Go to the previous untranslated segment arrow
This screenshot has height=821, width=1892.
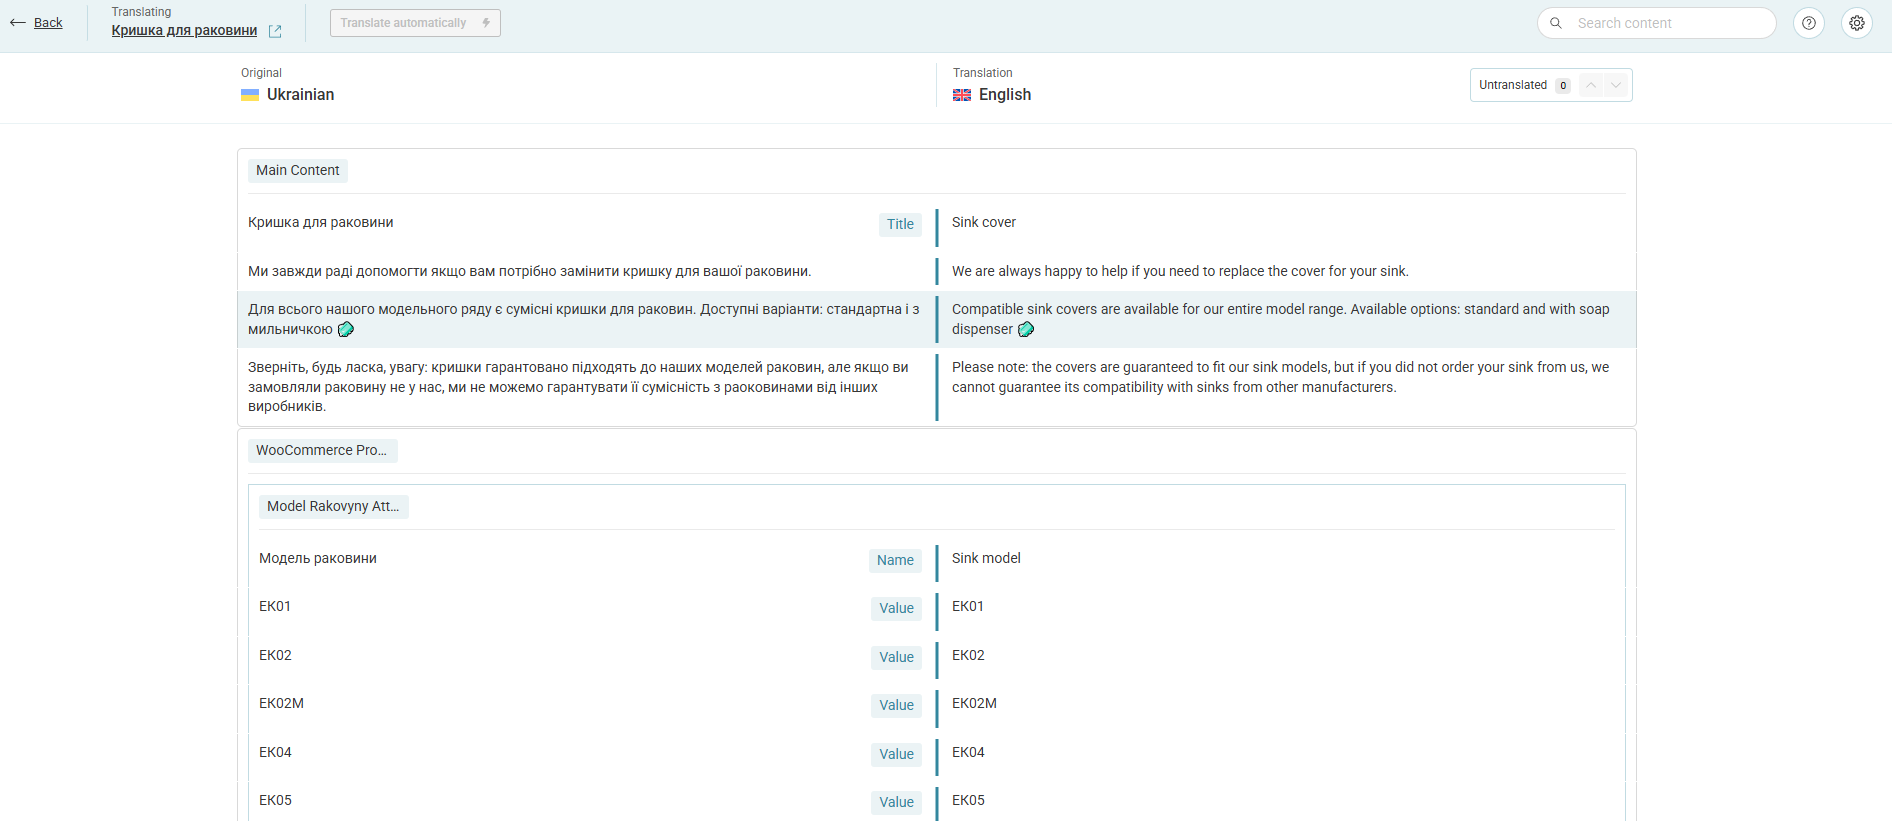[1591, 85]
